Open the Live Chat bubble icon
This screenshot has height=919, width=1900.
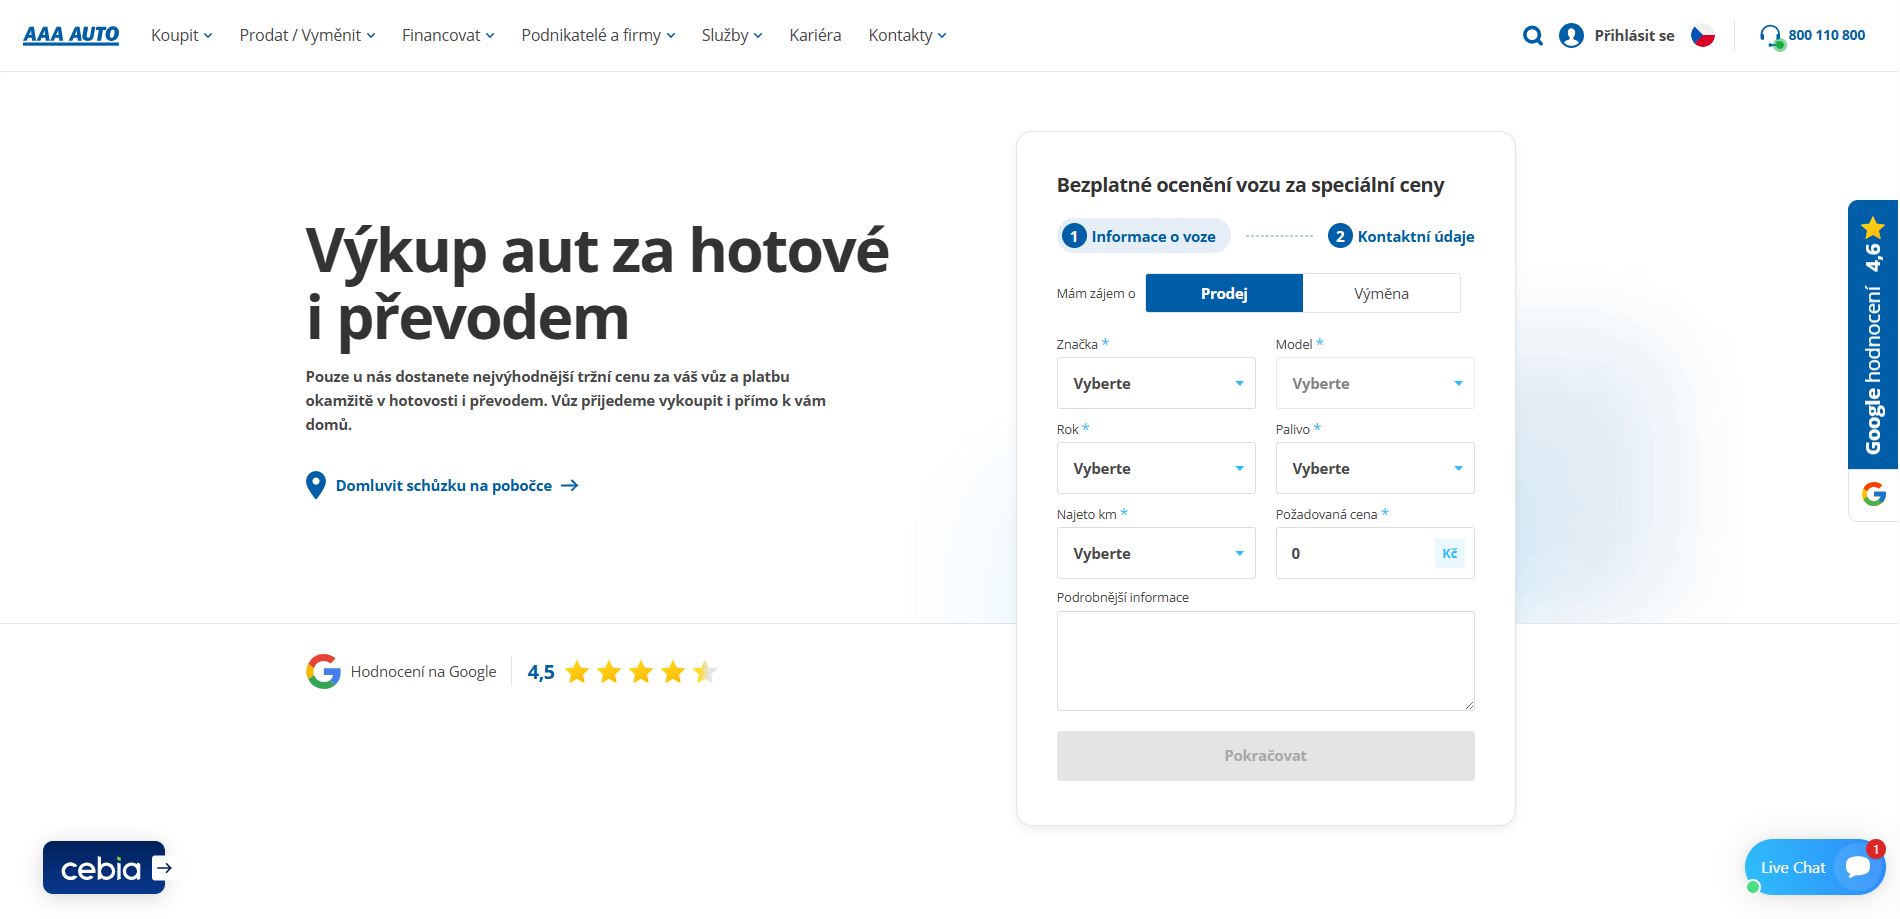click(1858, 867)
